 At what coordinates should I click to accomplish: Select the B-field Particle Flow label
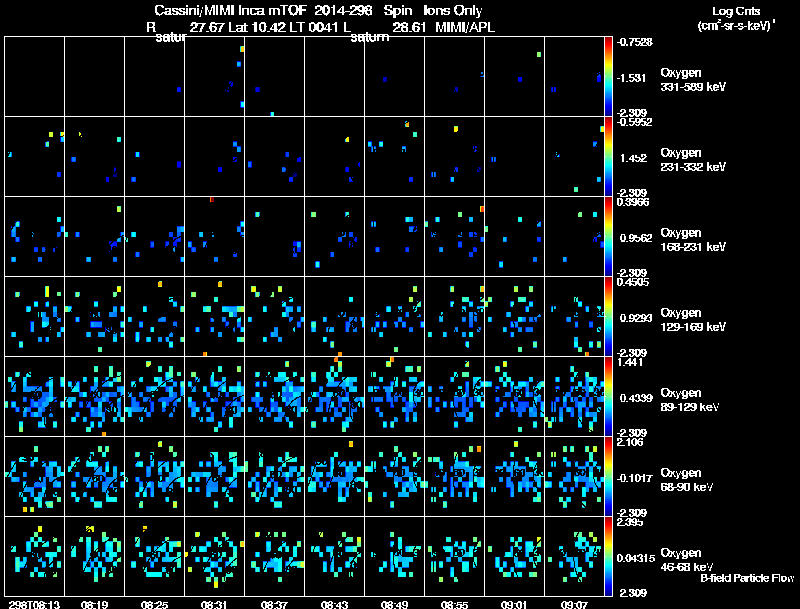(x=747, y=578)
